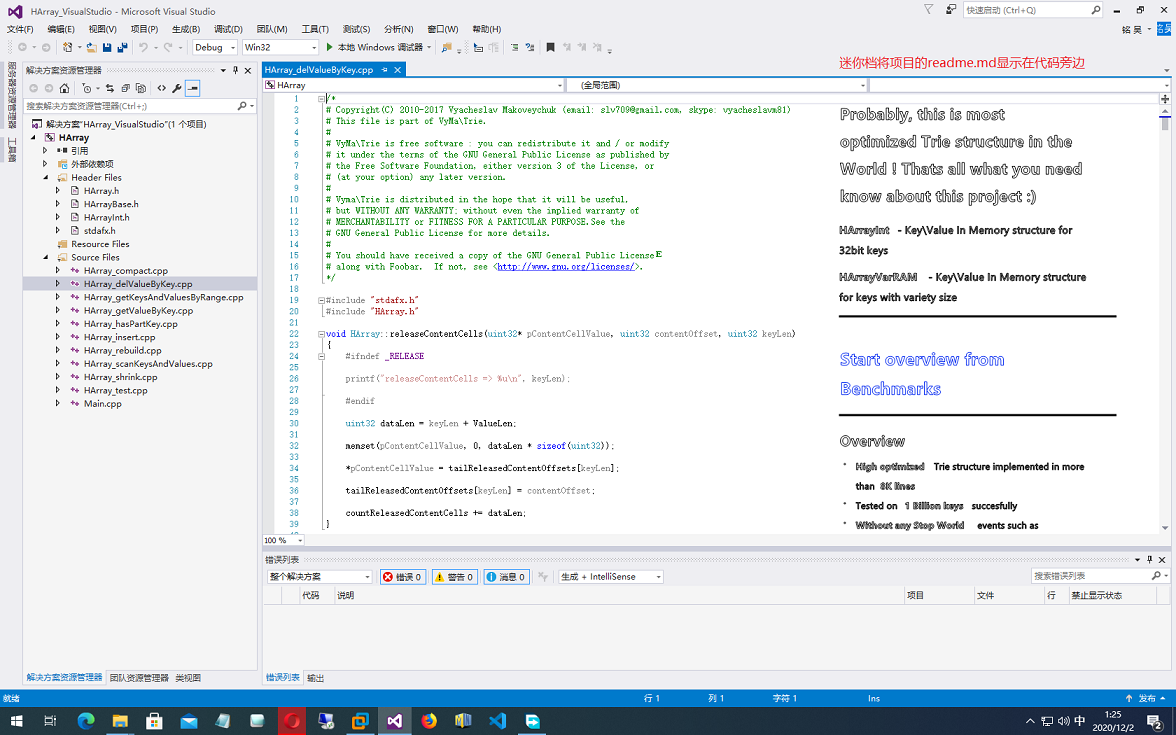The height and width of the screenshot is (735, 1176).
Task: Open the 整个解决方案 error scope dropdown
Action: point(320,577)
